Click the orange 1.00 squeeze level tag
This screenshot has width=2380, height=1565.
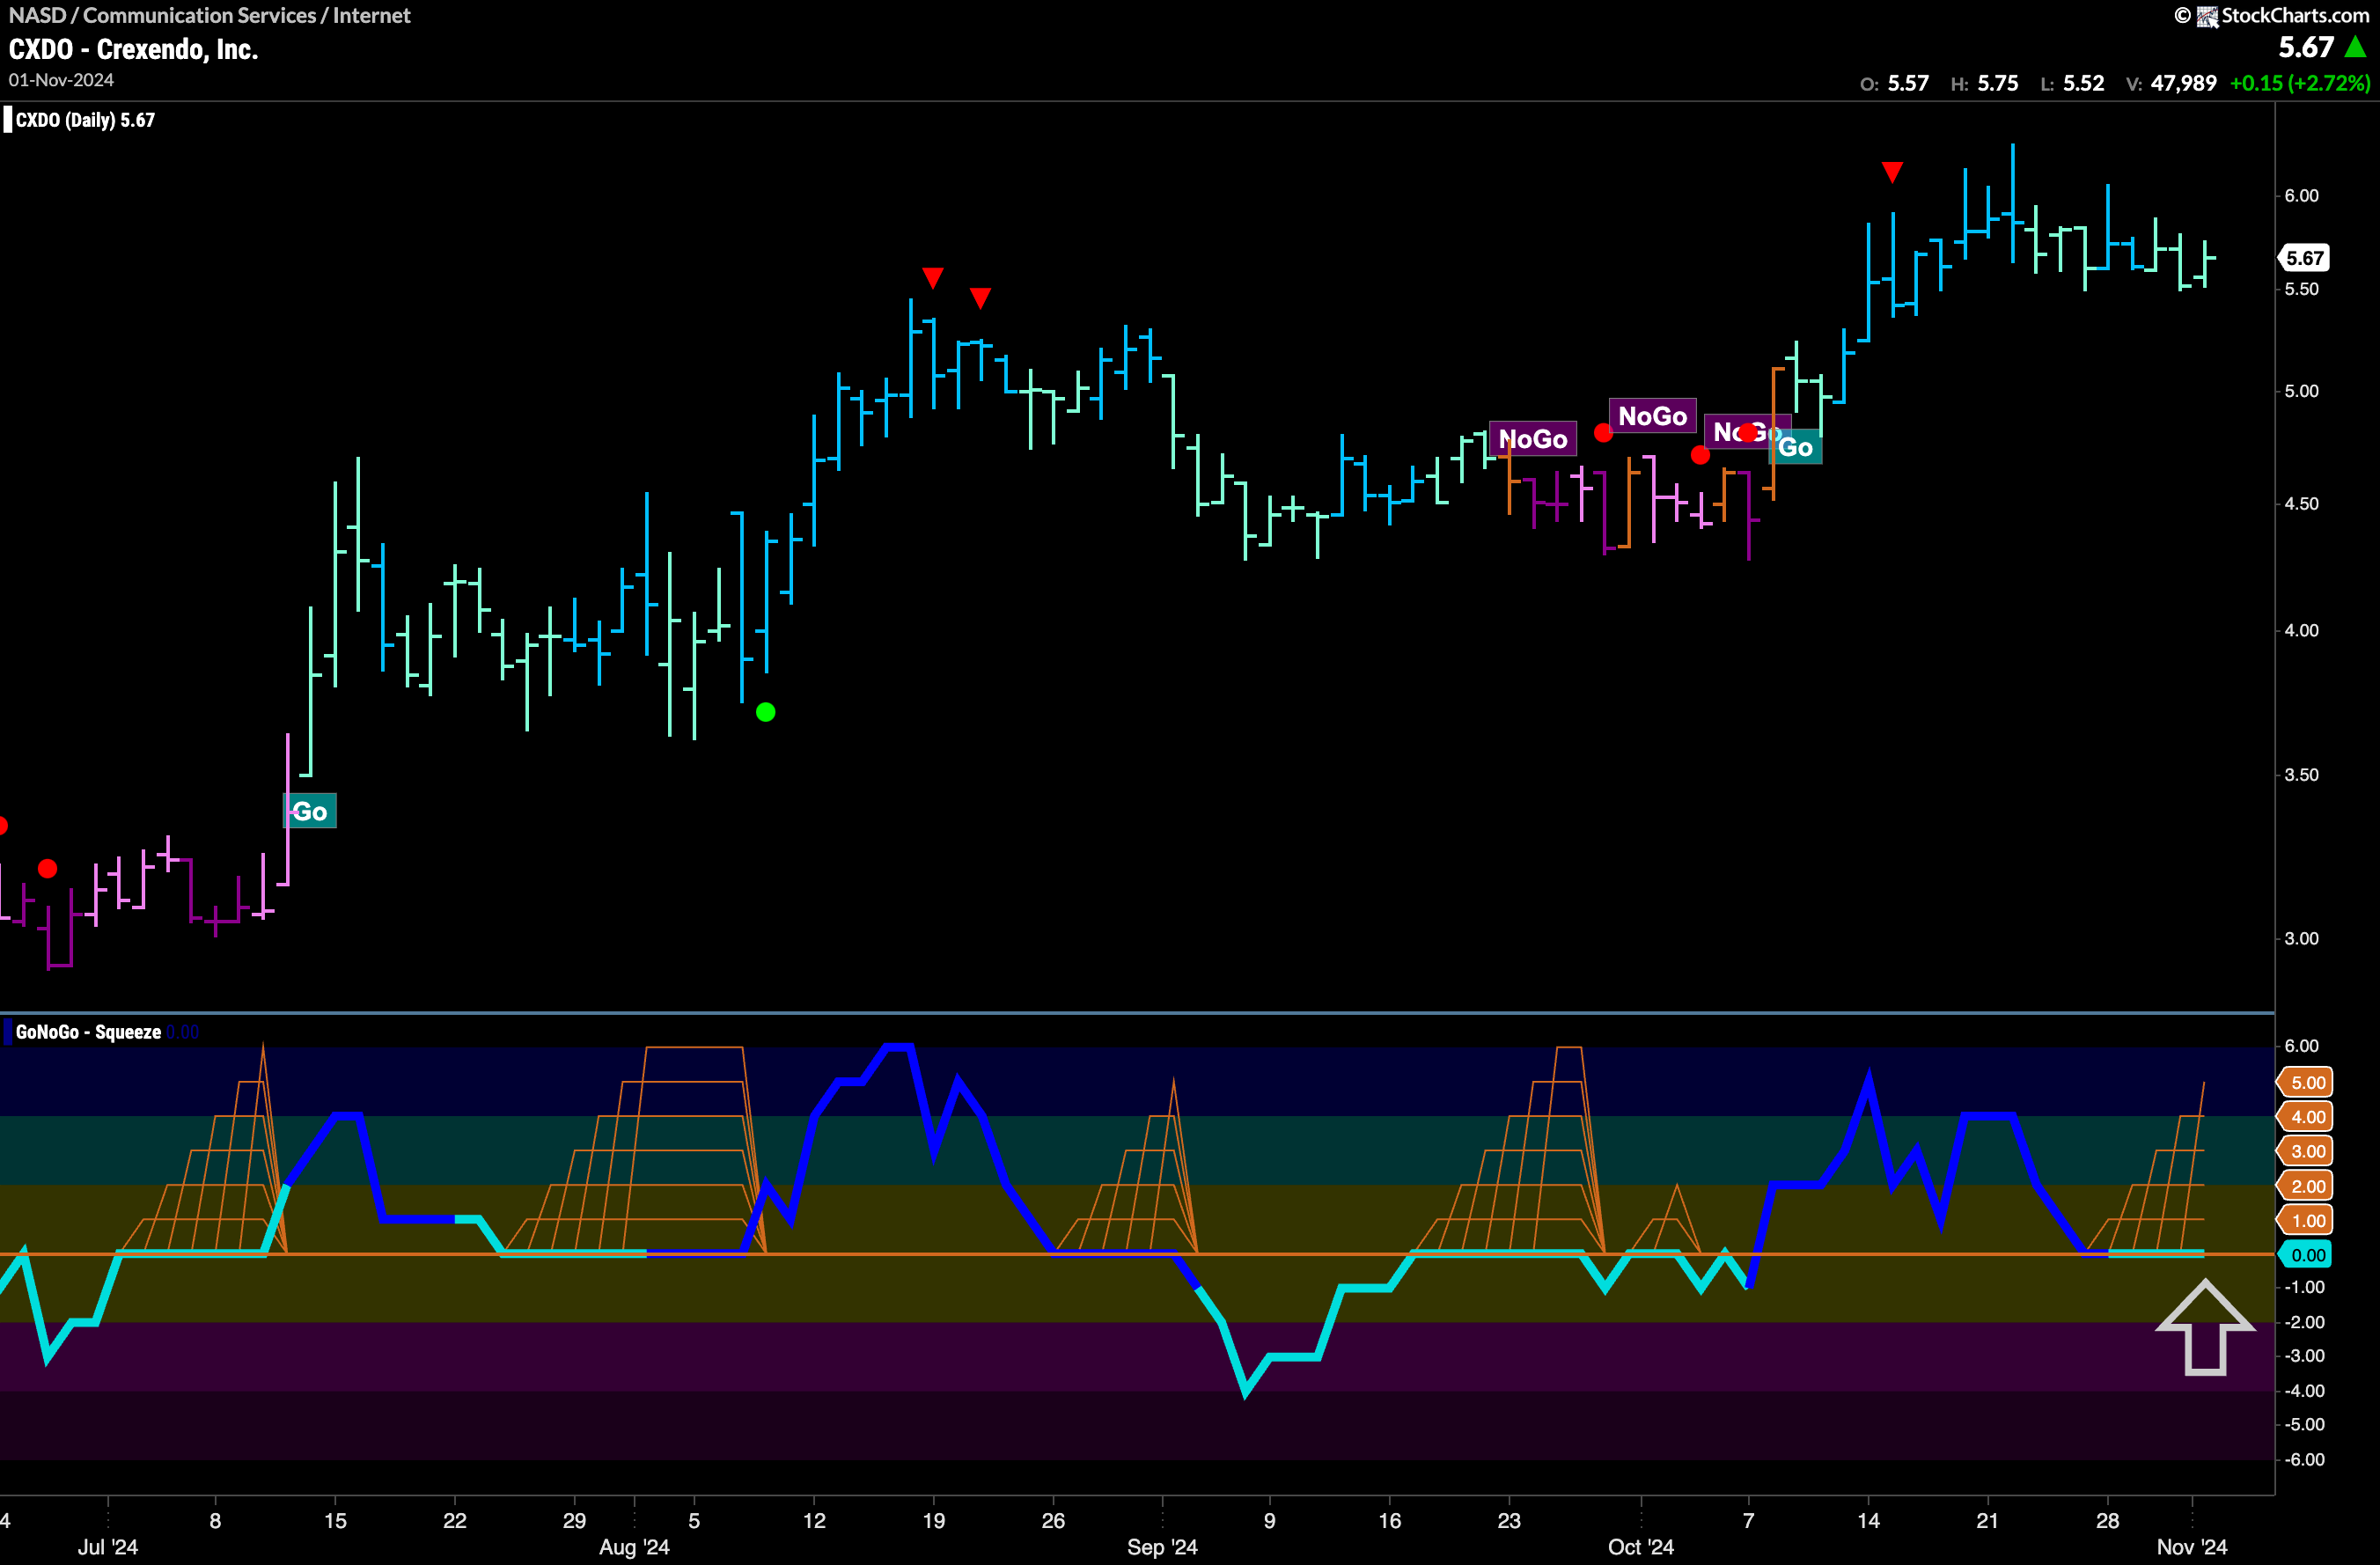2305,1220
